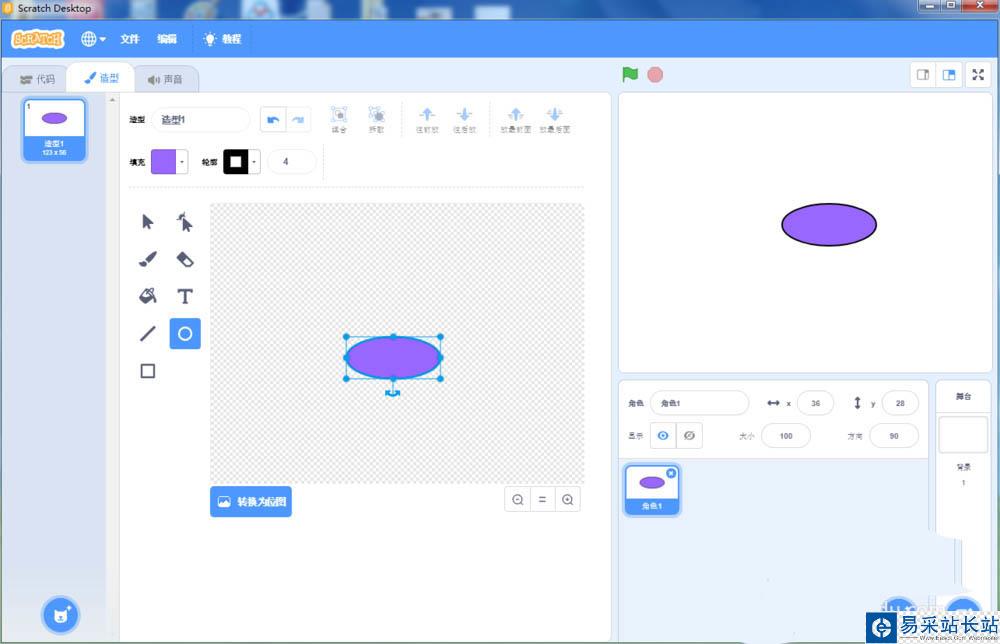
Task: Switch to the Sounds tab
Action: click(165, 79)
